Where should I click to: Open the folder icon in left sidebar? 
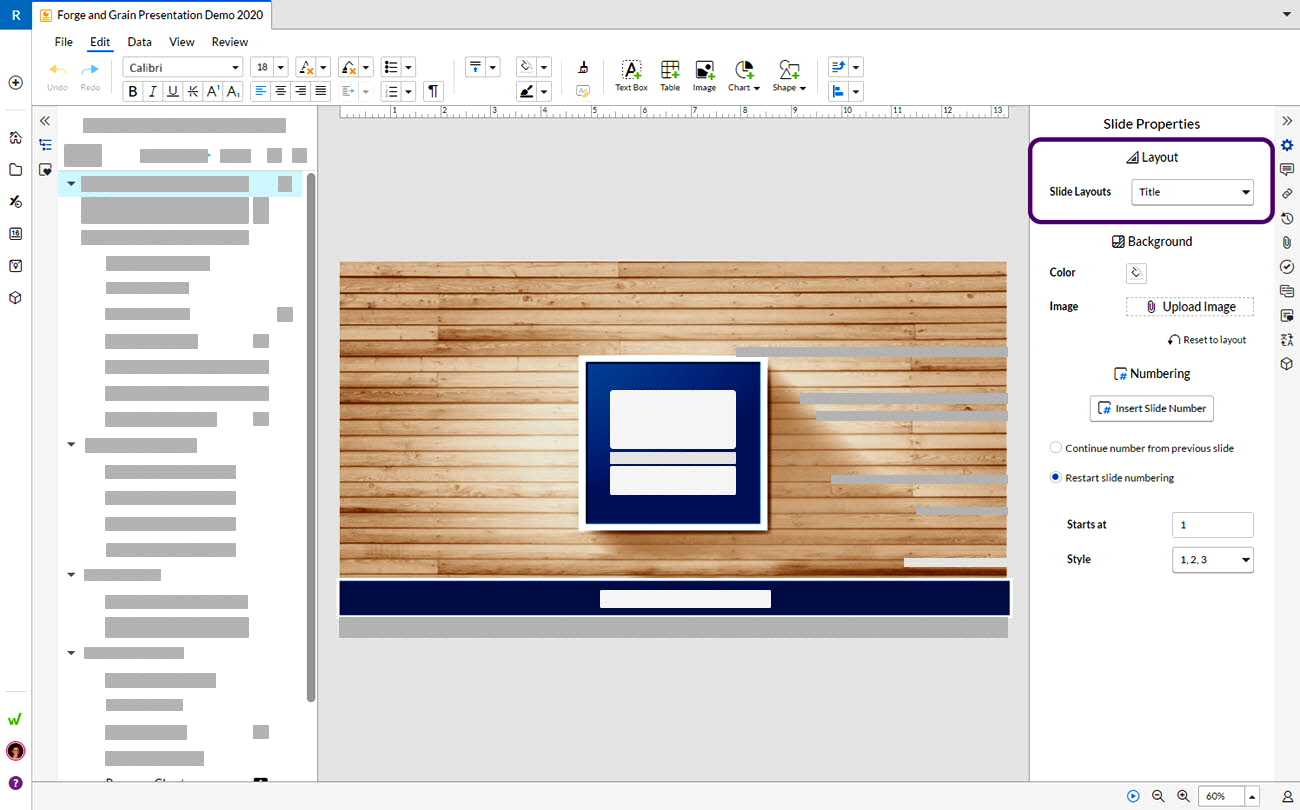pyautogui.click(x=15, y=170)
